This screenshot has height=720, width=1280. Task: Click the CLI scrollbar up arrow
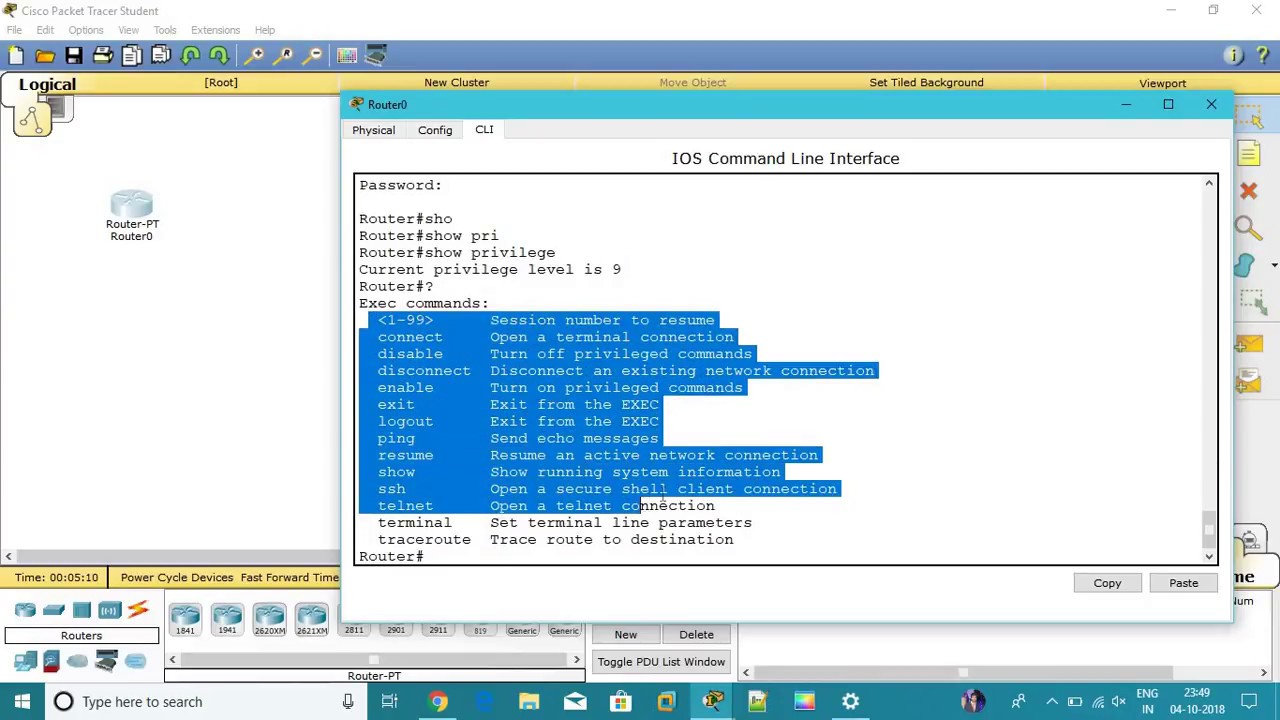coord(1209,183)
